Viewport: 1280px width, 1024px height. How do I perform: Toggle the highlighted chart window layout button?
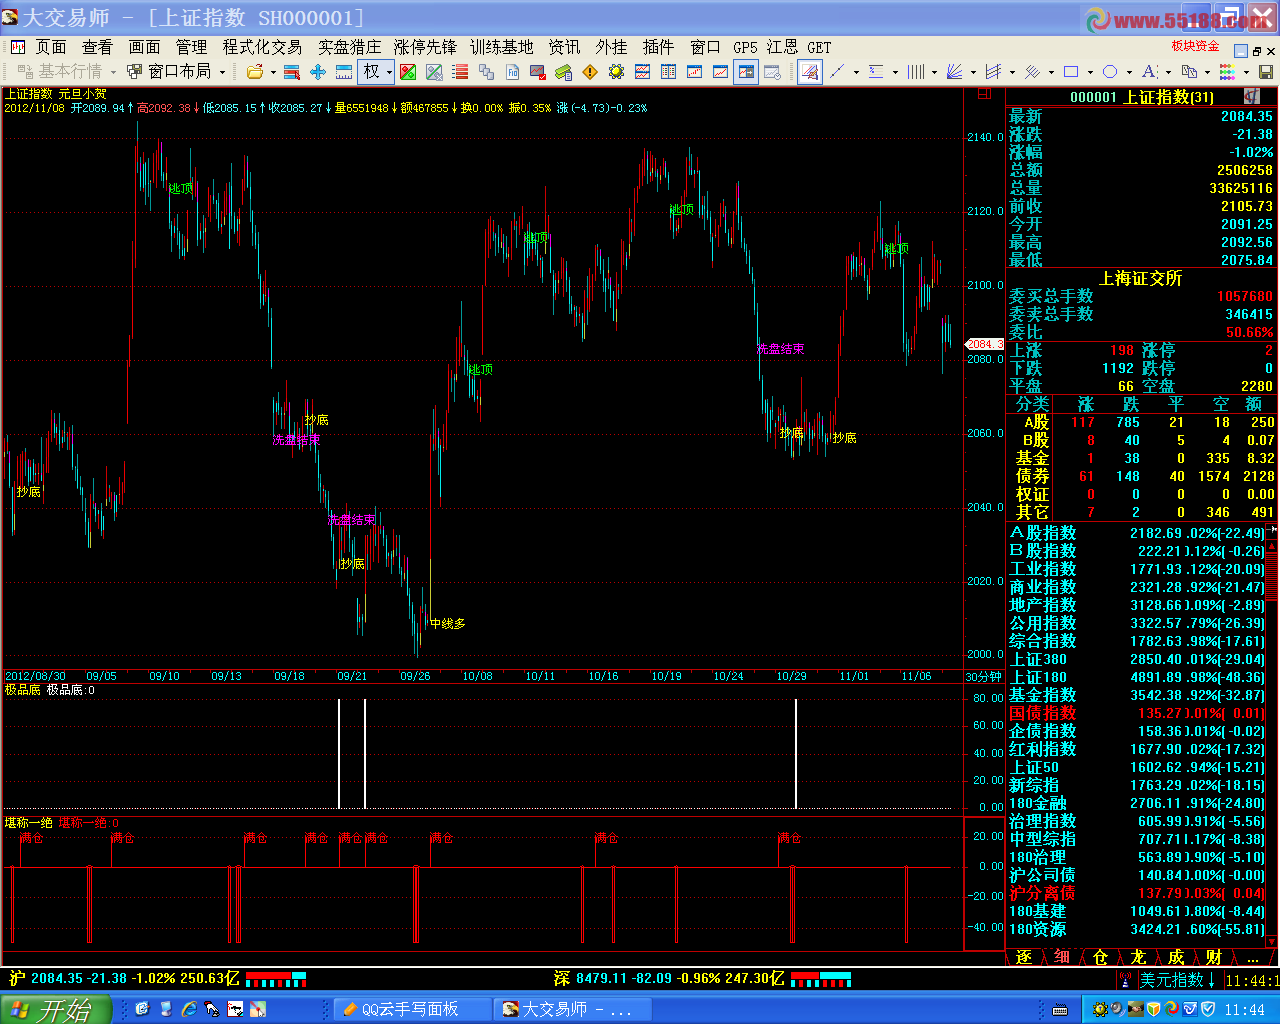tap(746, 72)
